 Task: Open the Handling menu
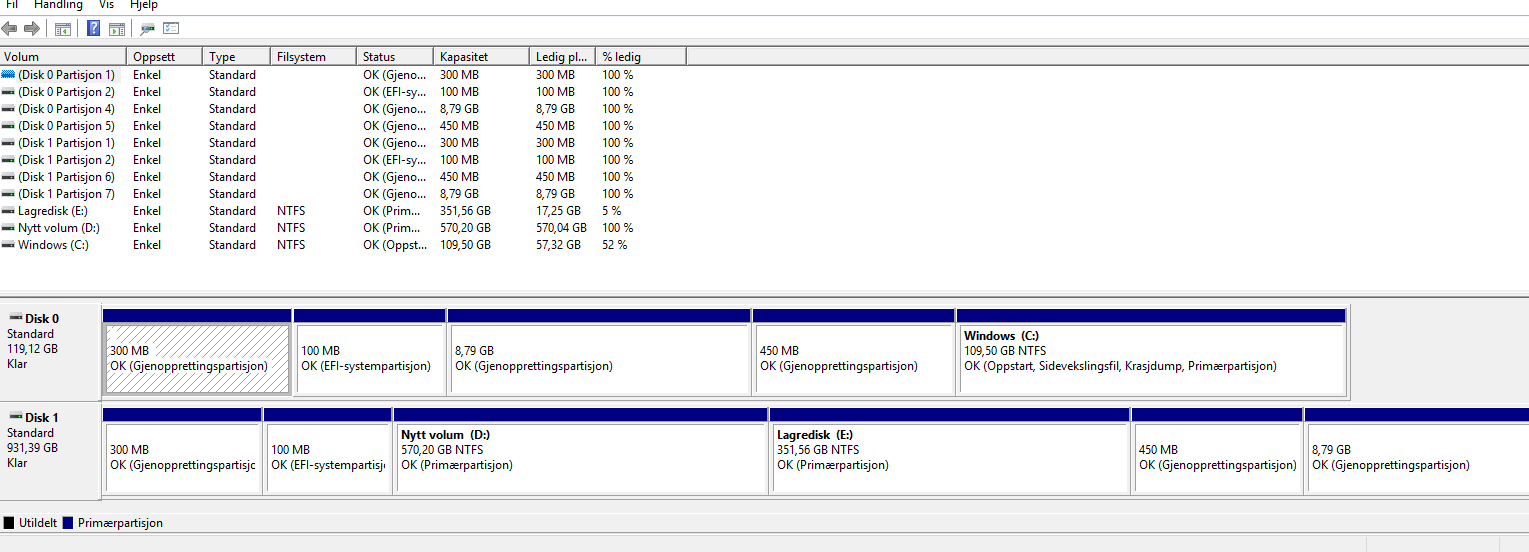58,5
